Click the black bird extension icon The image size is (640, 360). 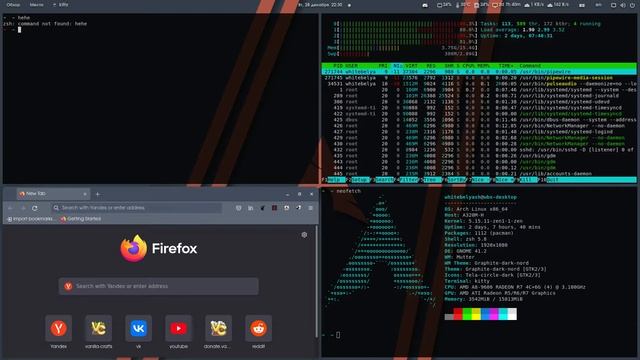coord(262,208)
